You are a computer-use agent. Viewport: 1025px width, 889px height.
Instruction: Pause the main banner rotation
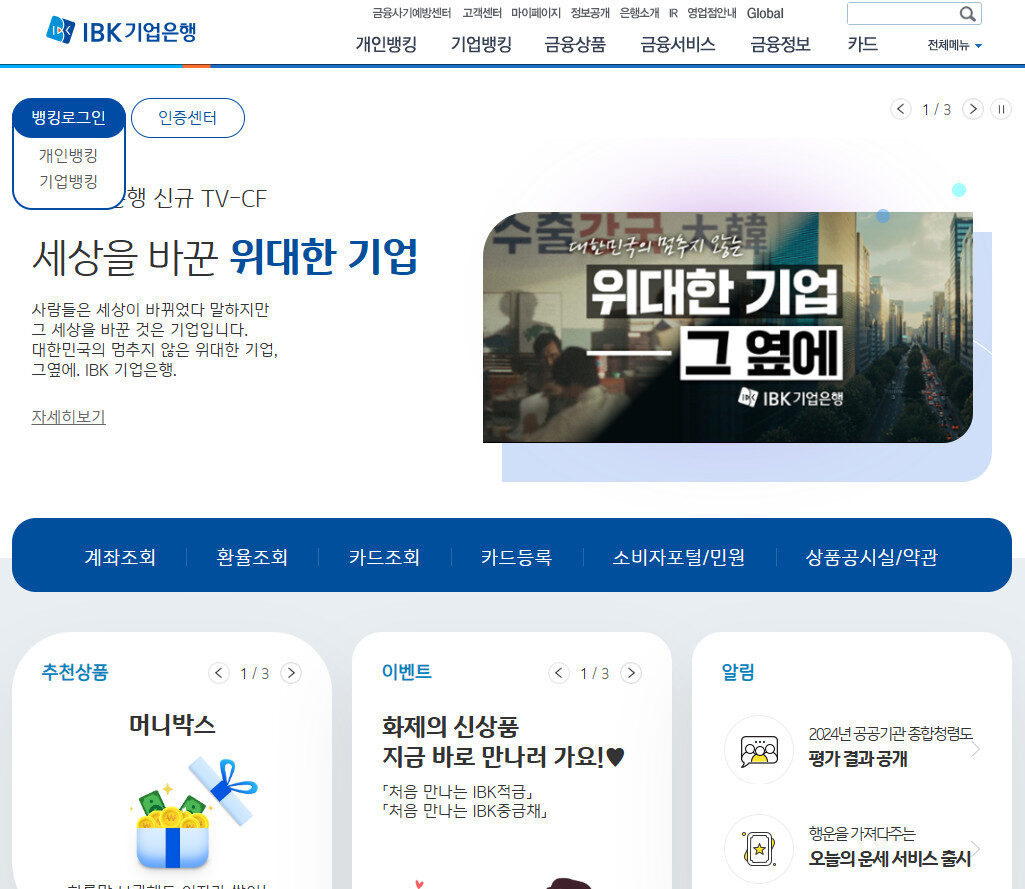pos(1001,109)
